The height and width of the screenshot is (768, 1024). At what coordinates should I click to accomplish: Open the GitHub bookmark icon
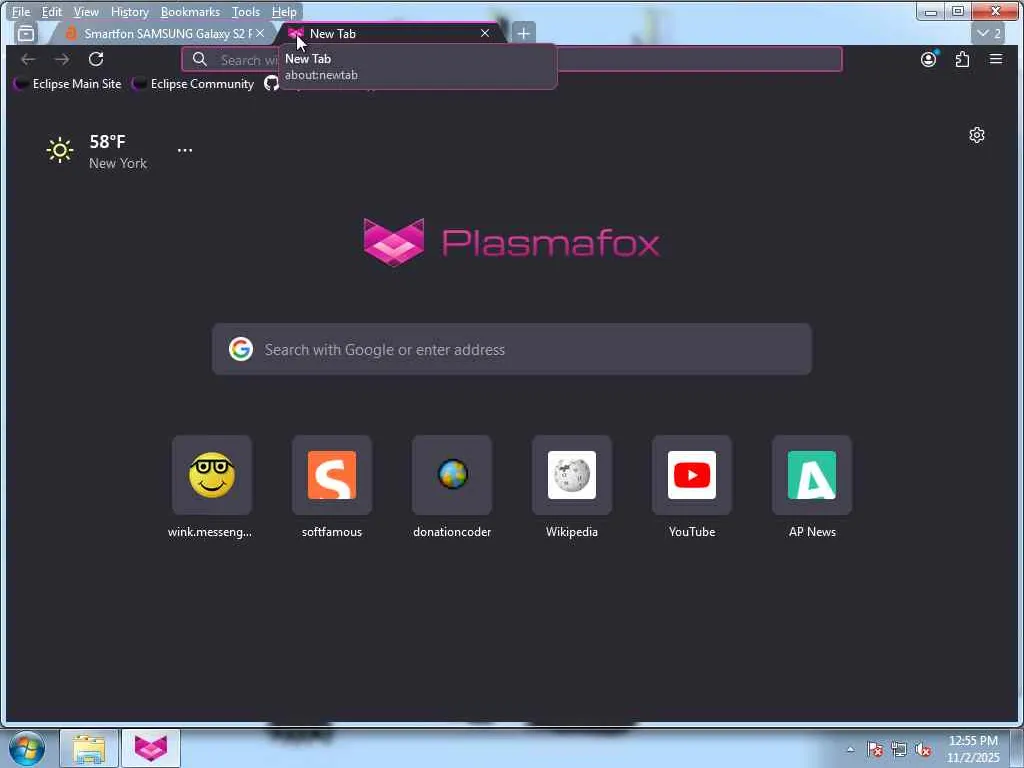tap(271, 84)
